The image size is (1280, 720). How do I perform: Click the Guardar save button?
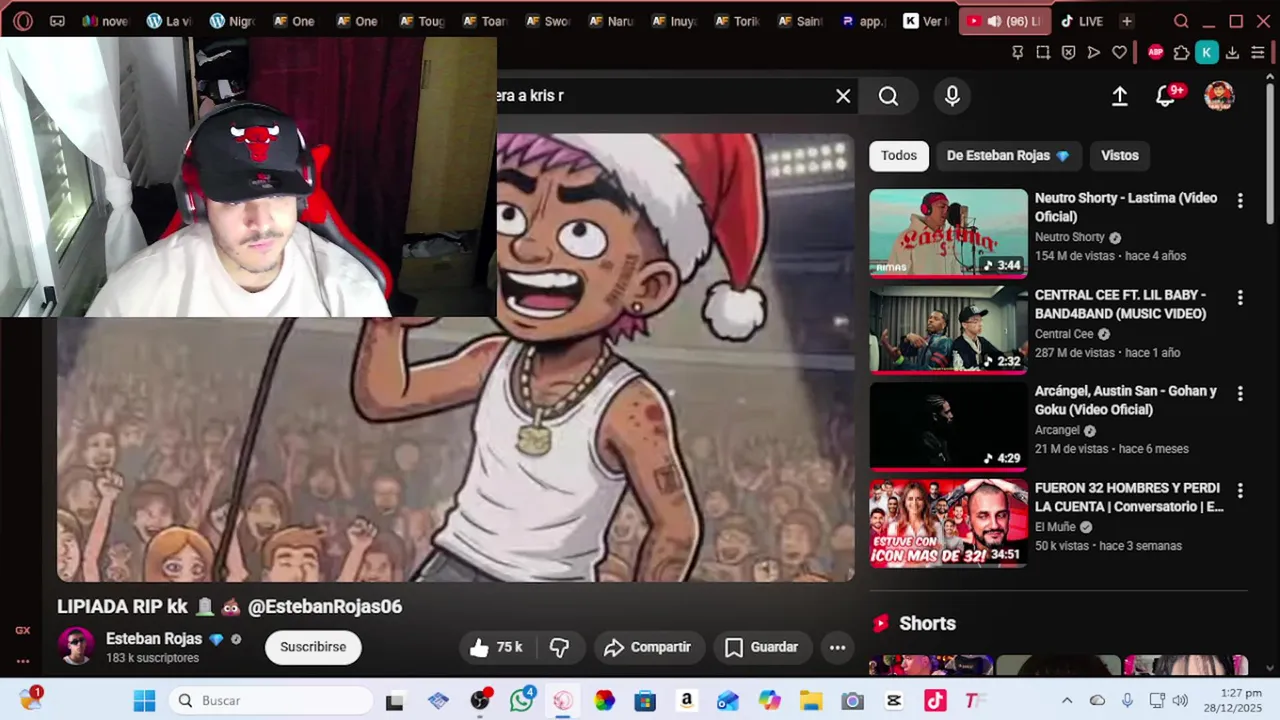tap(762, 648)
